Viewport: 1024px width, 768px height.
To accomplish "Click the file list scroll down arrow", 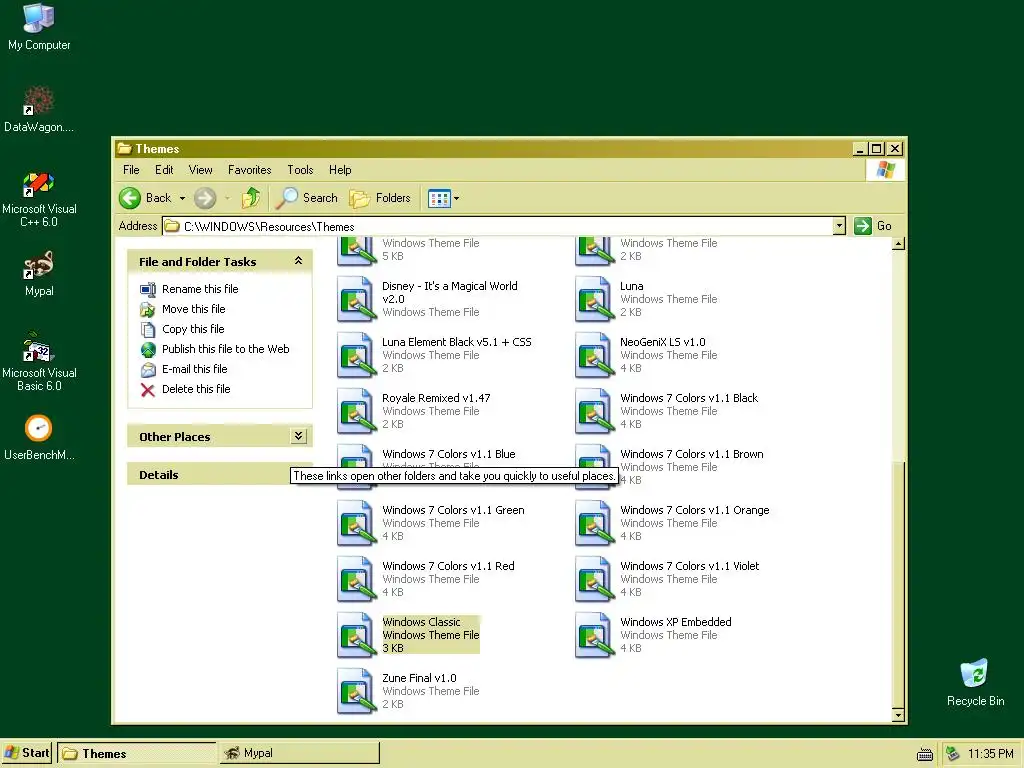I will coord(899,715).
